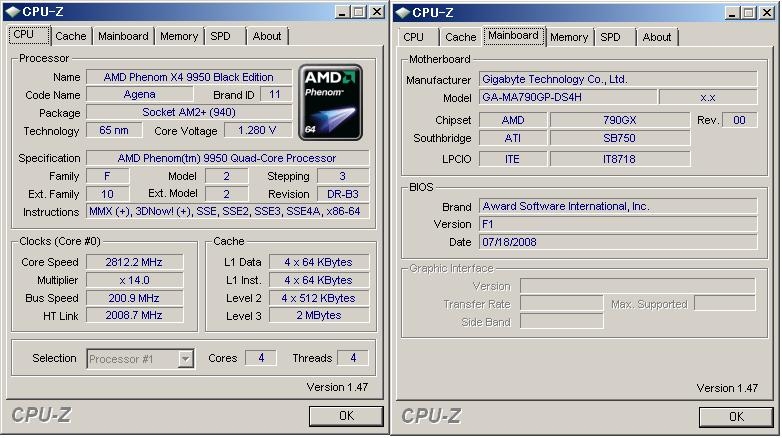782x438 pixels.
Task: Open the Processor #1 selection dropdown
Action: [186, 359]
